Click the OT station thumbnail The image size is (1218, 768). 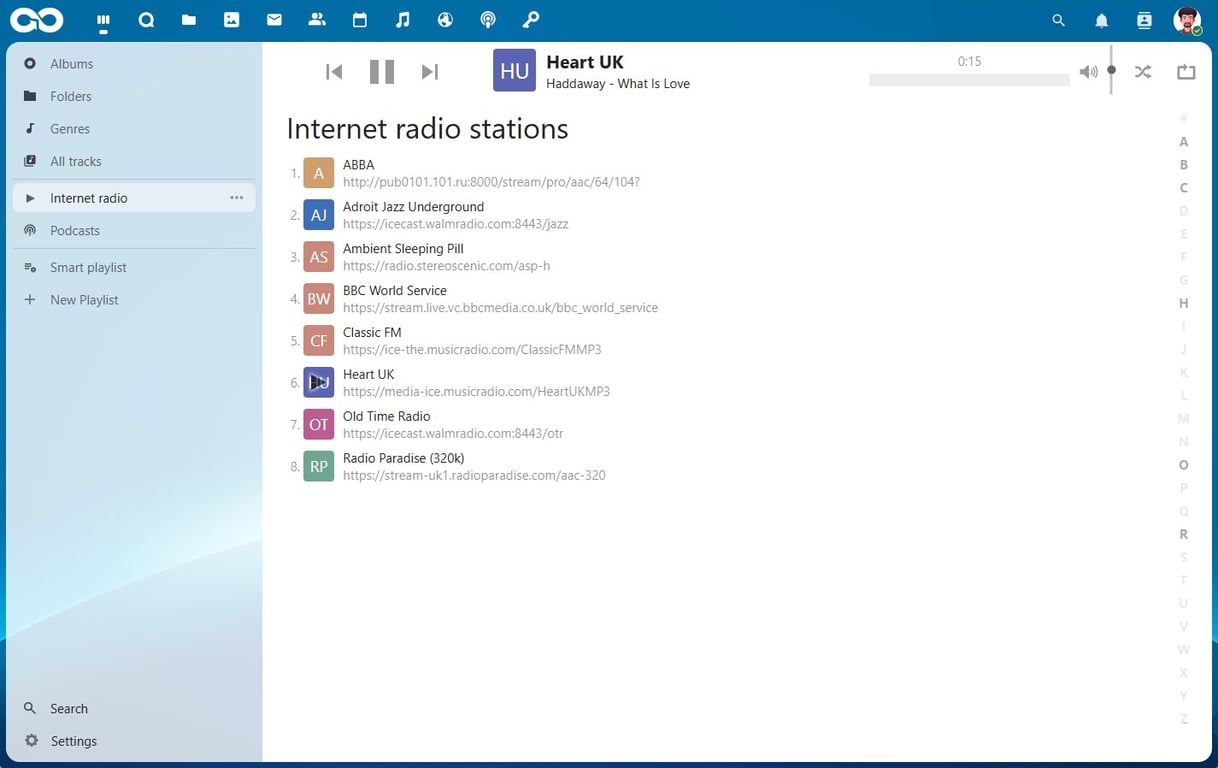(319, 424)
